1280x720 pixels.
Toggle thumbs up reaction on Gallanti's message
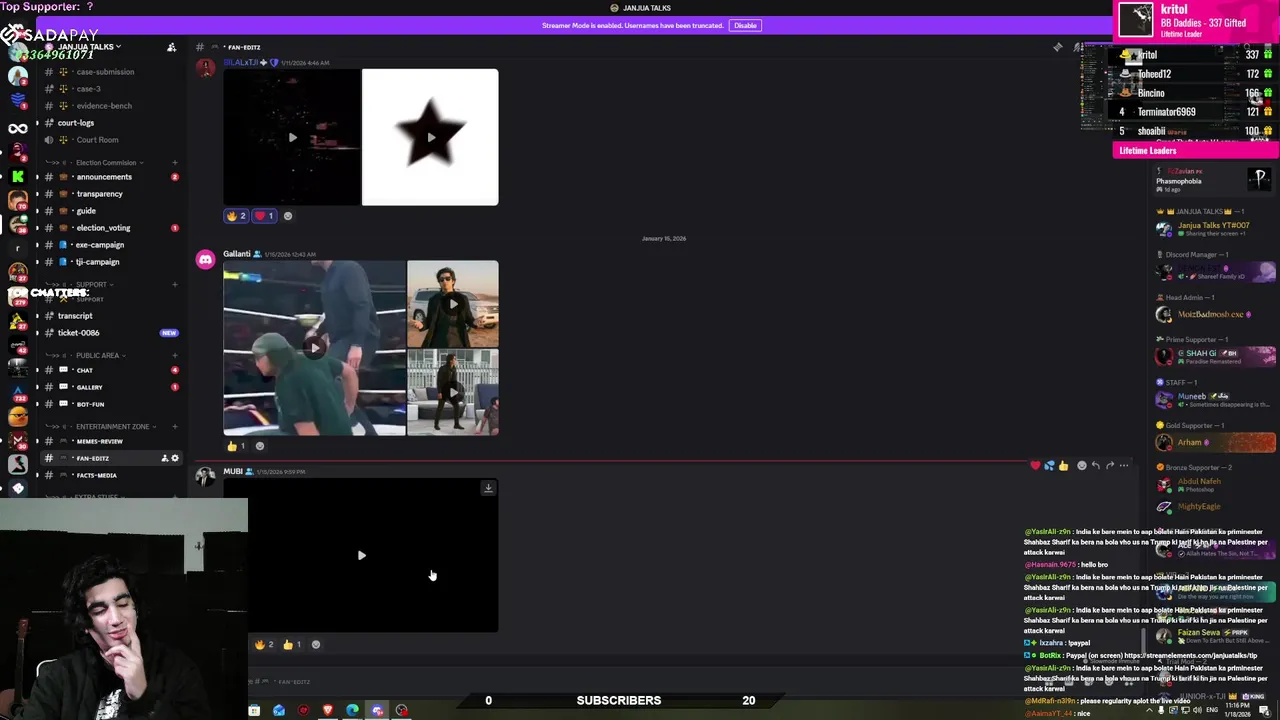click(x=236, y=446)
